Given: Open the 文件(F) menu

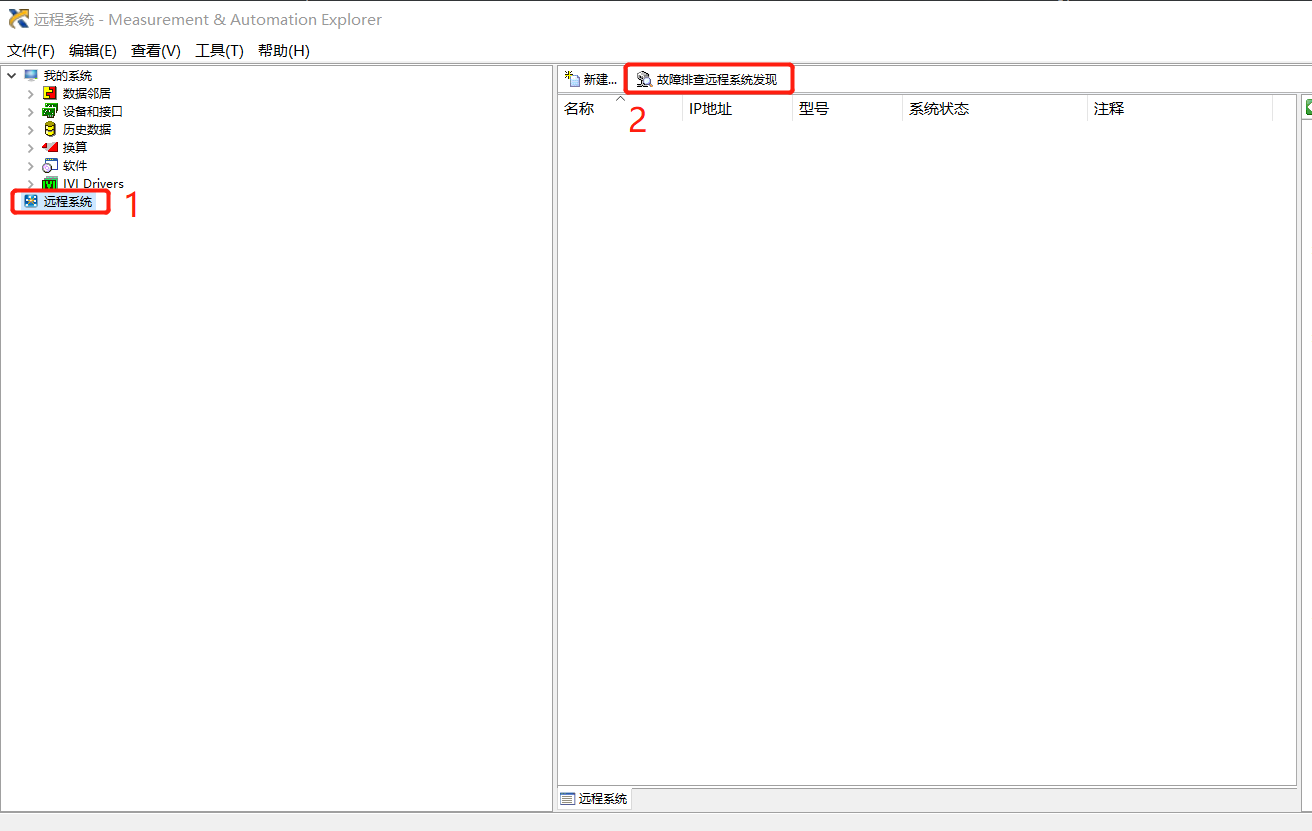Looking at the screenshot, I should [31, 51].
